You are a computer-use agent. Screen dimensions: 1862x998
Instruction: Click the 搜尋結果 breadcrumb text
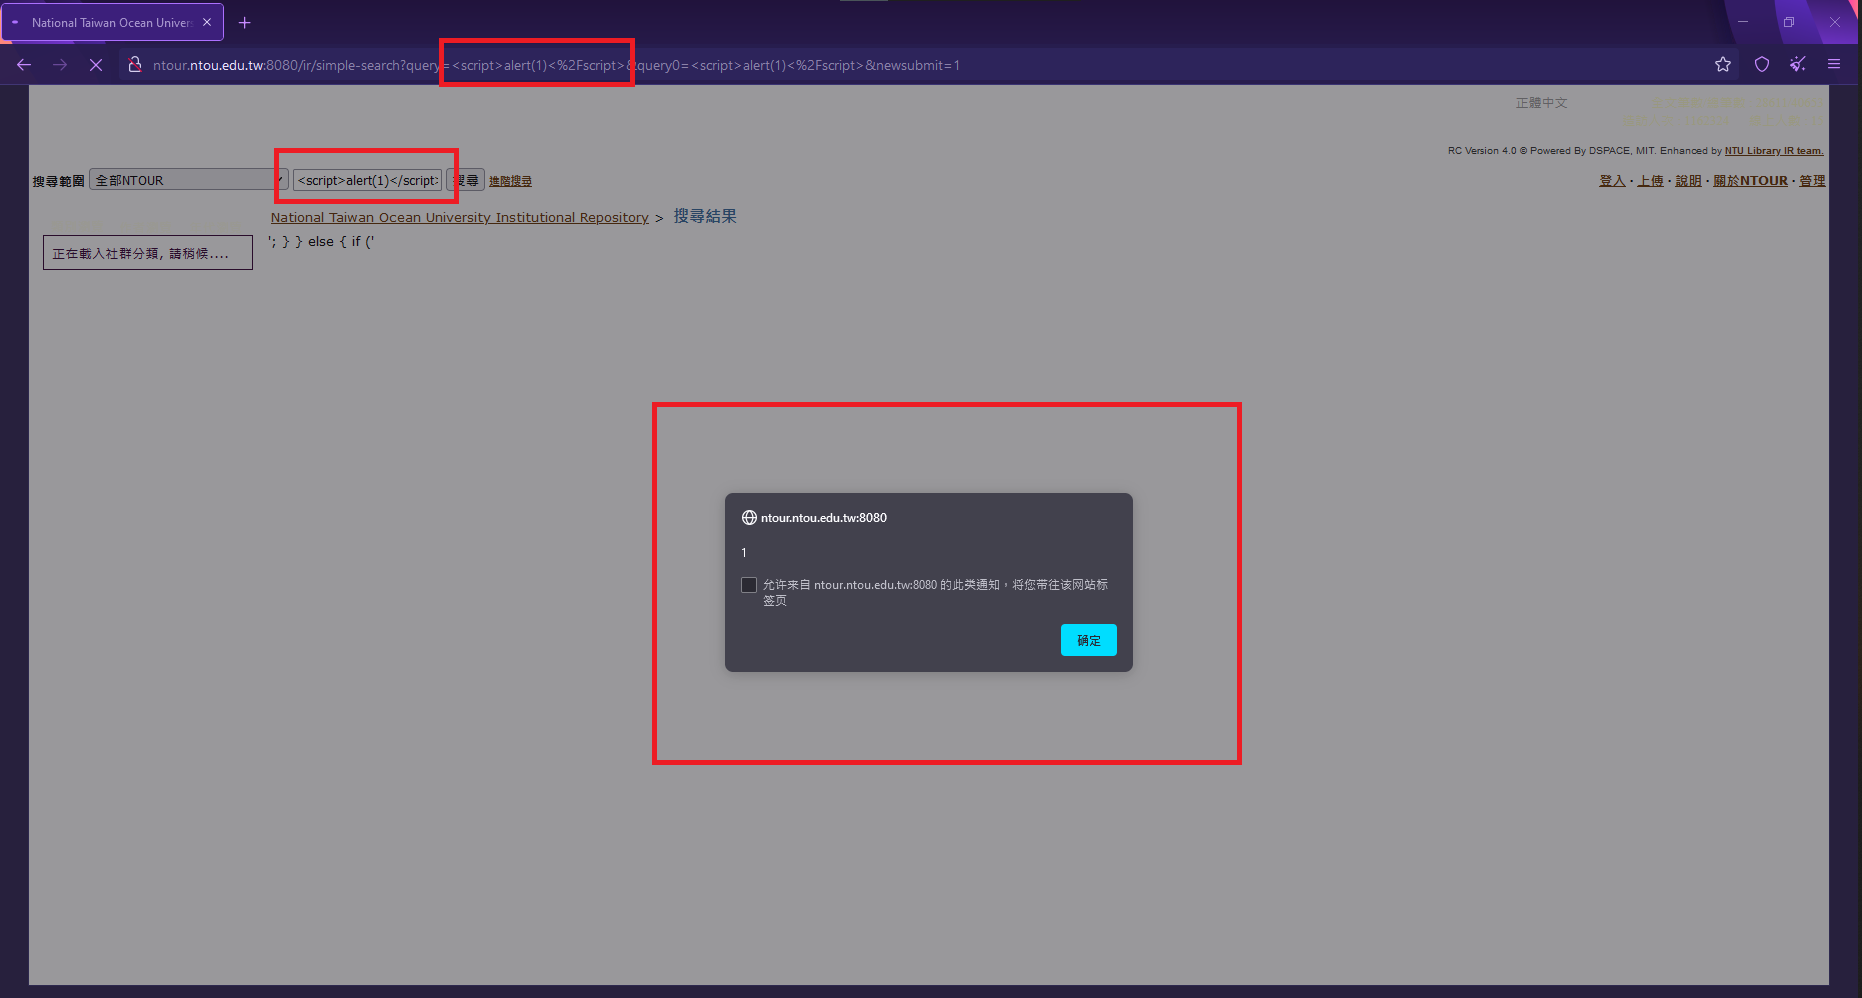point(705,216)
